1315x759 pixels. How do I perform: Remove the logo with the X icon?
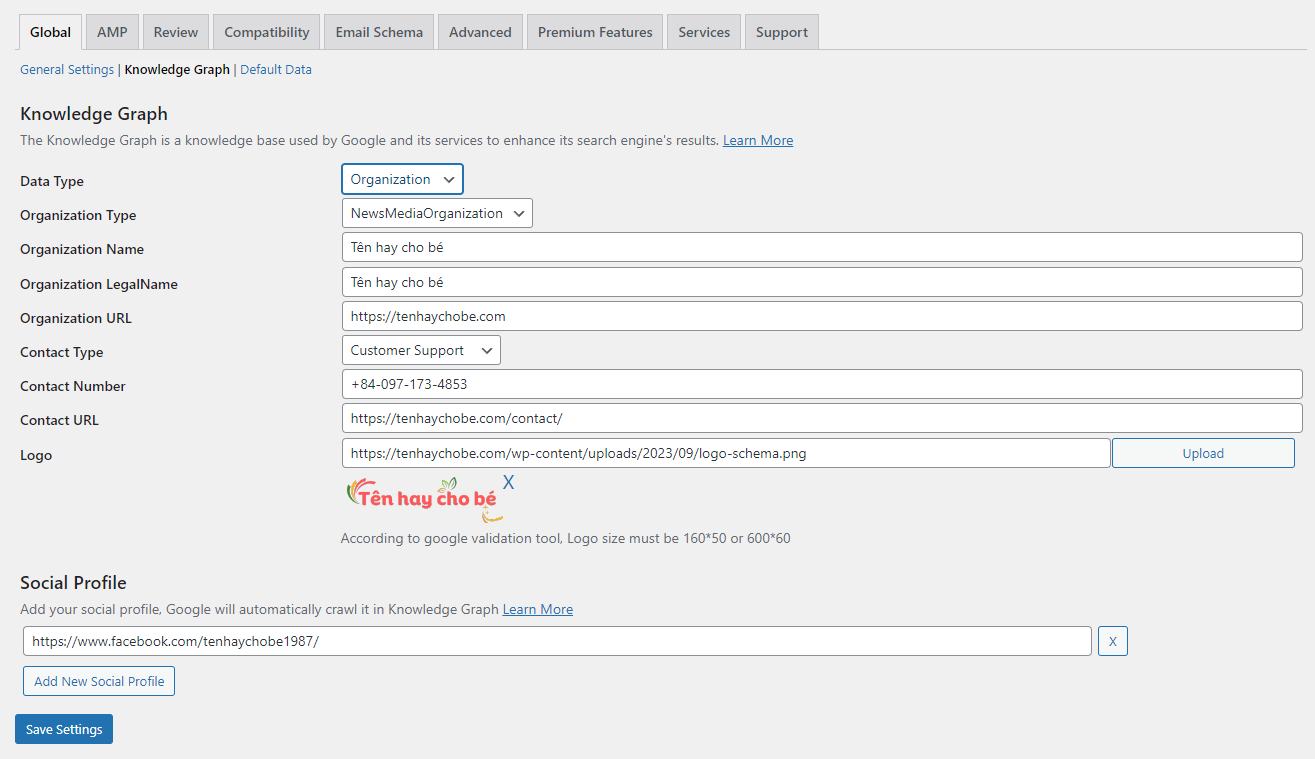coord(508,482)
